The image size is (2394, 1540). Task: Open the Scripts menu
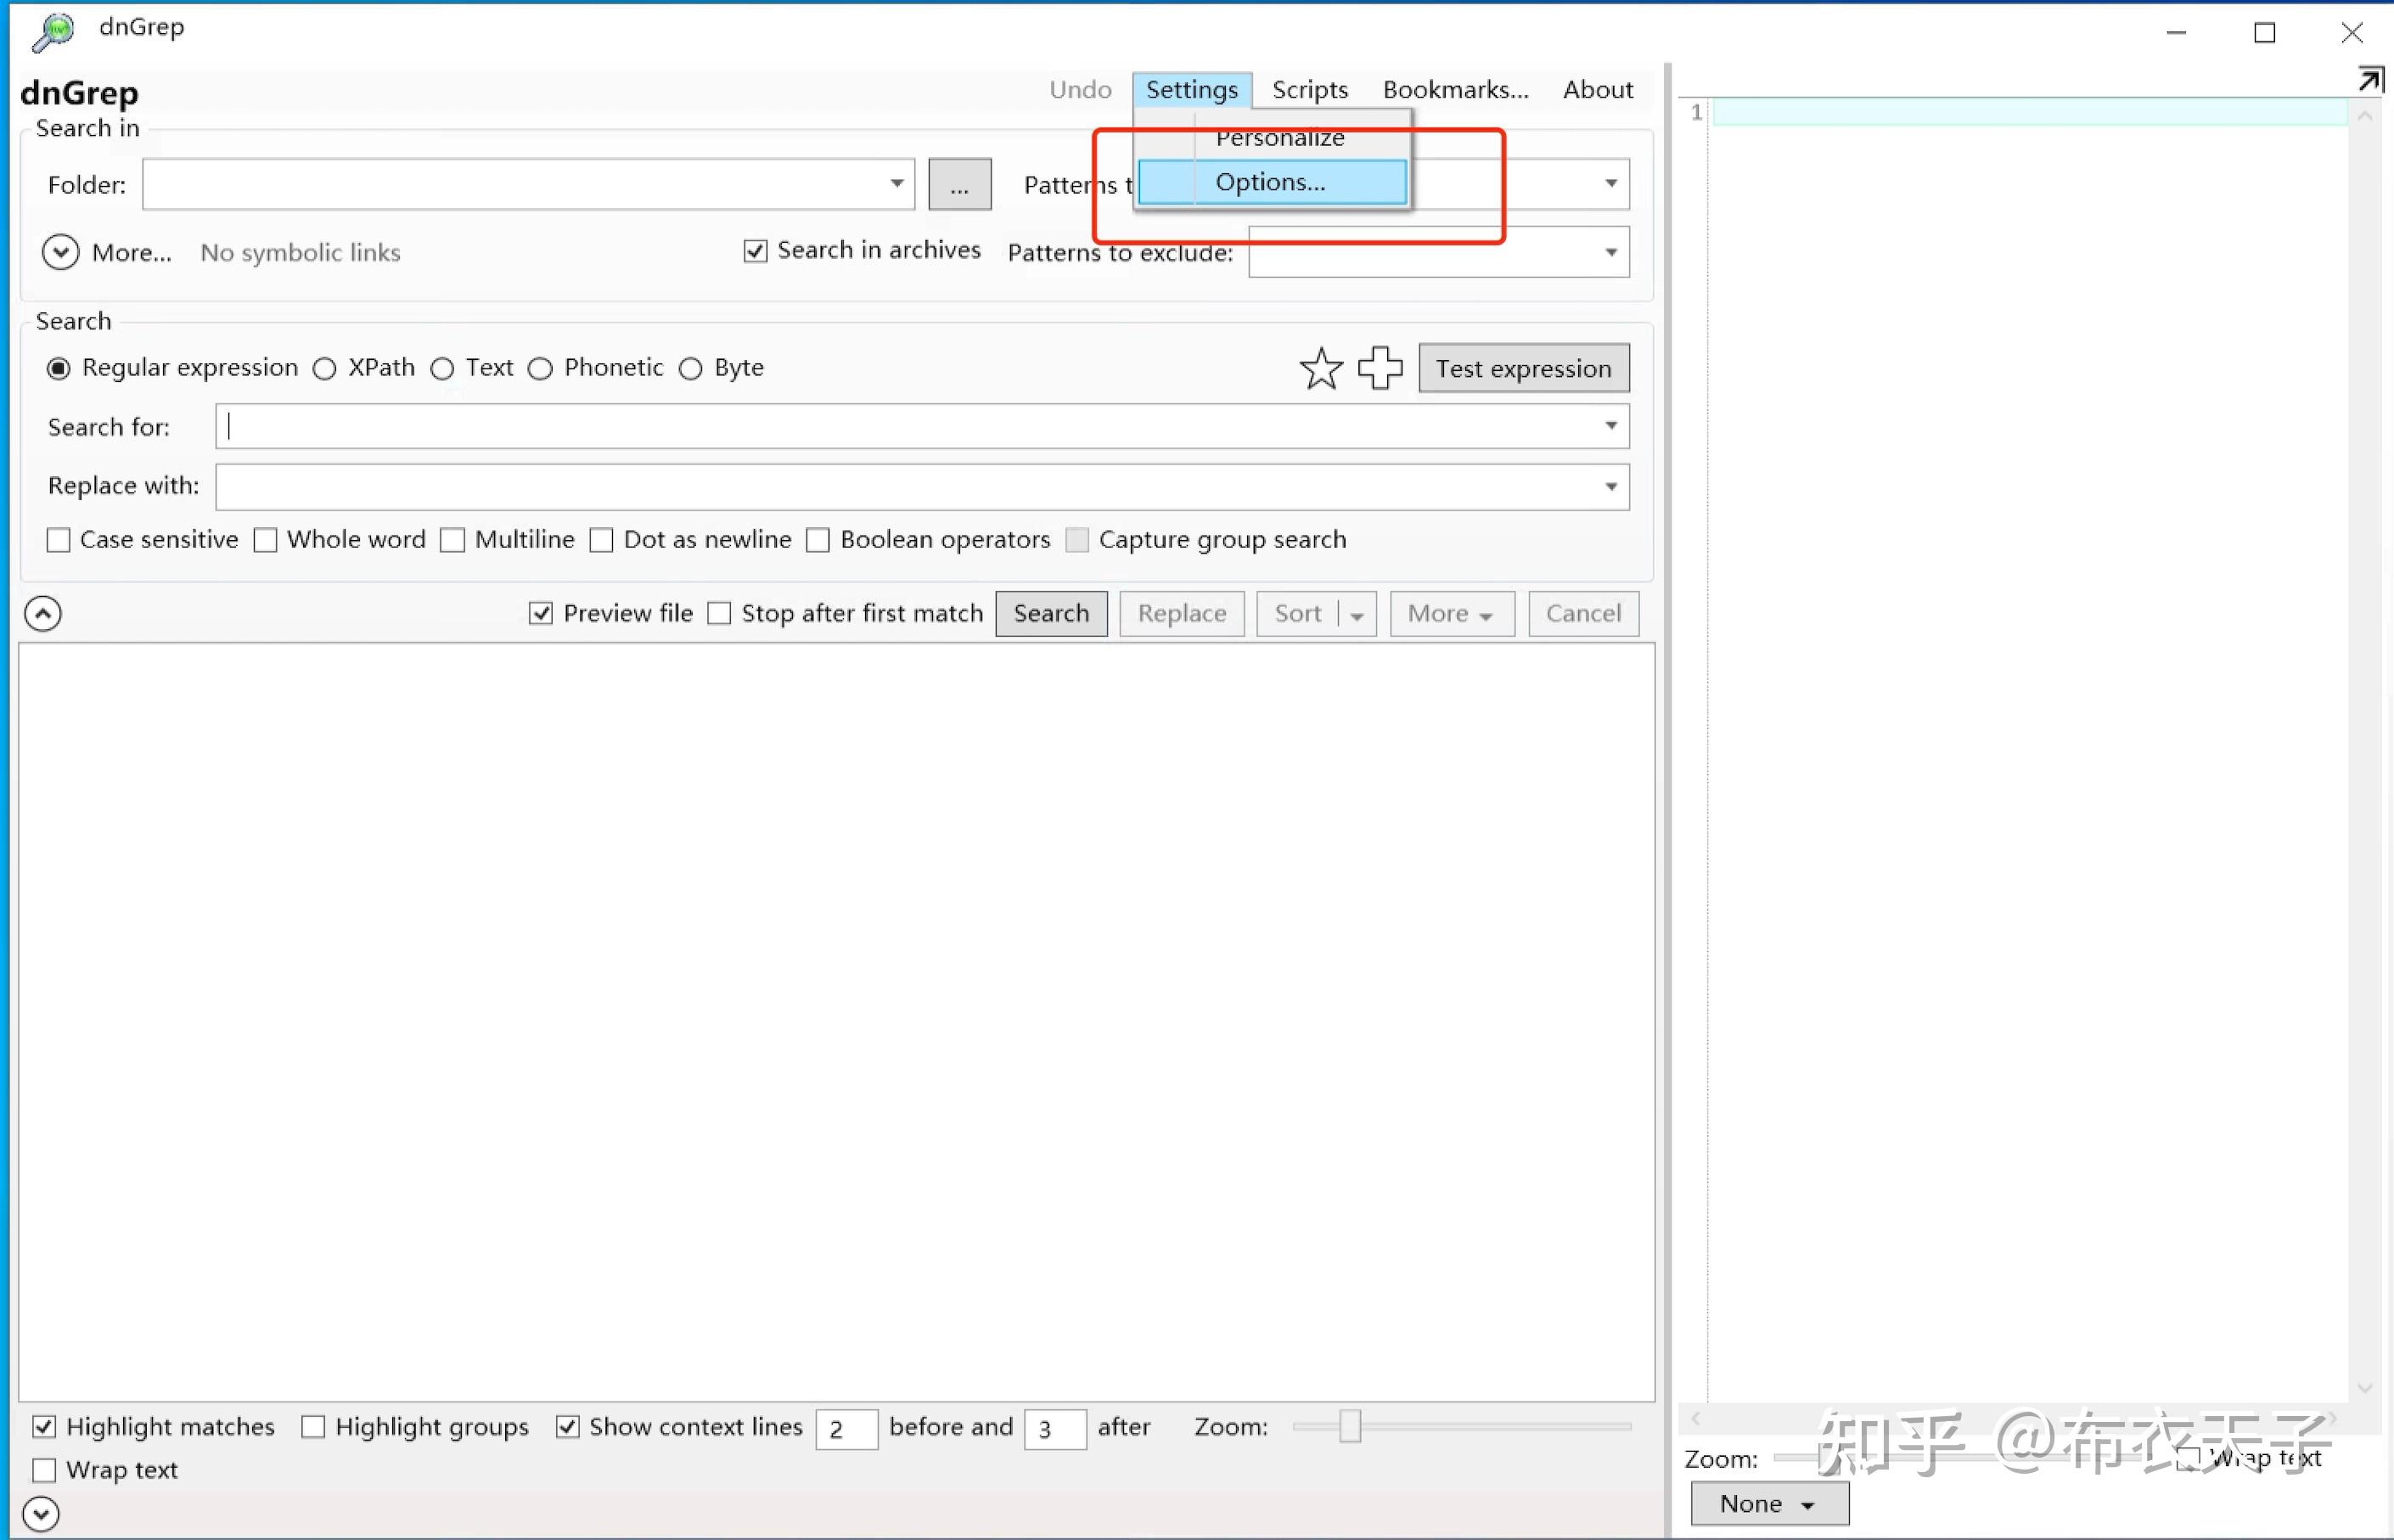[1310, 89]
